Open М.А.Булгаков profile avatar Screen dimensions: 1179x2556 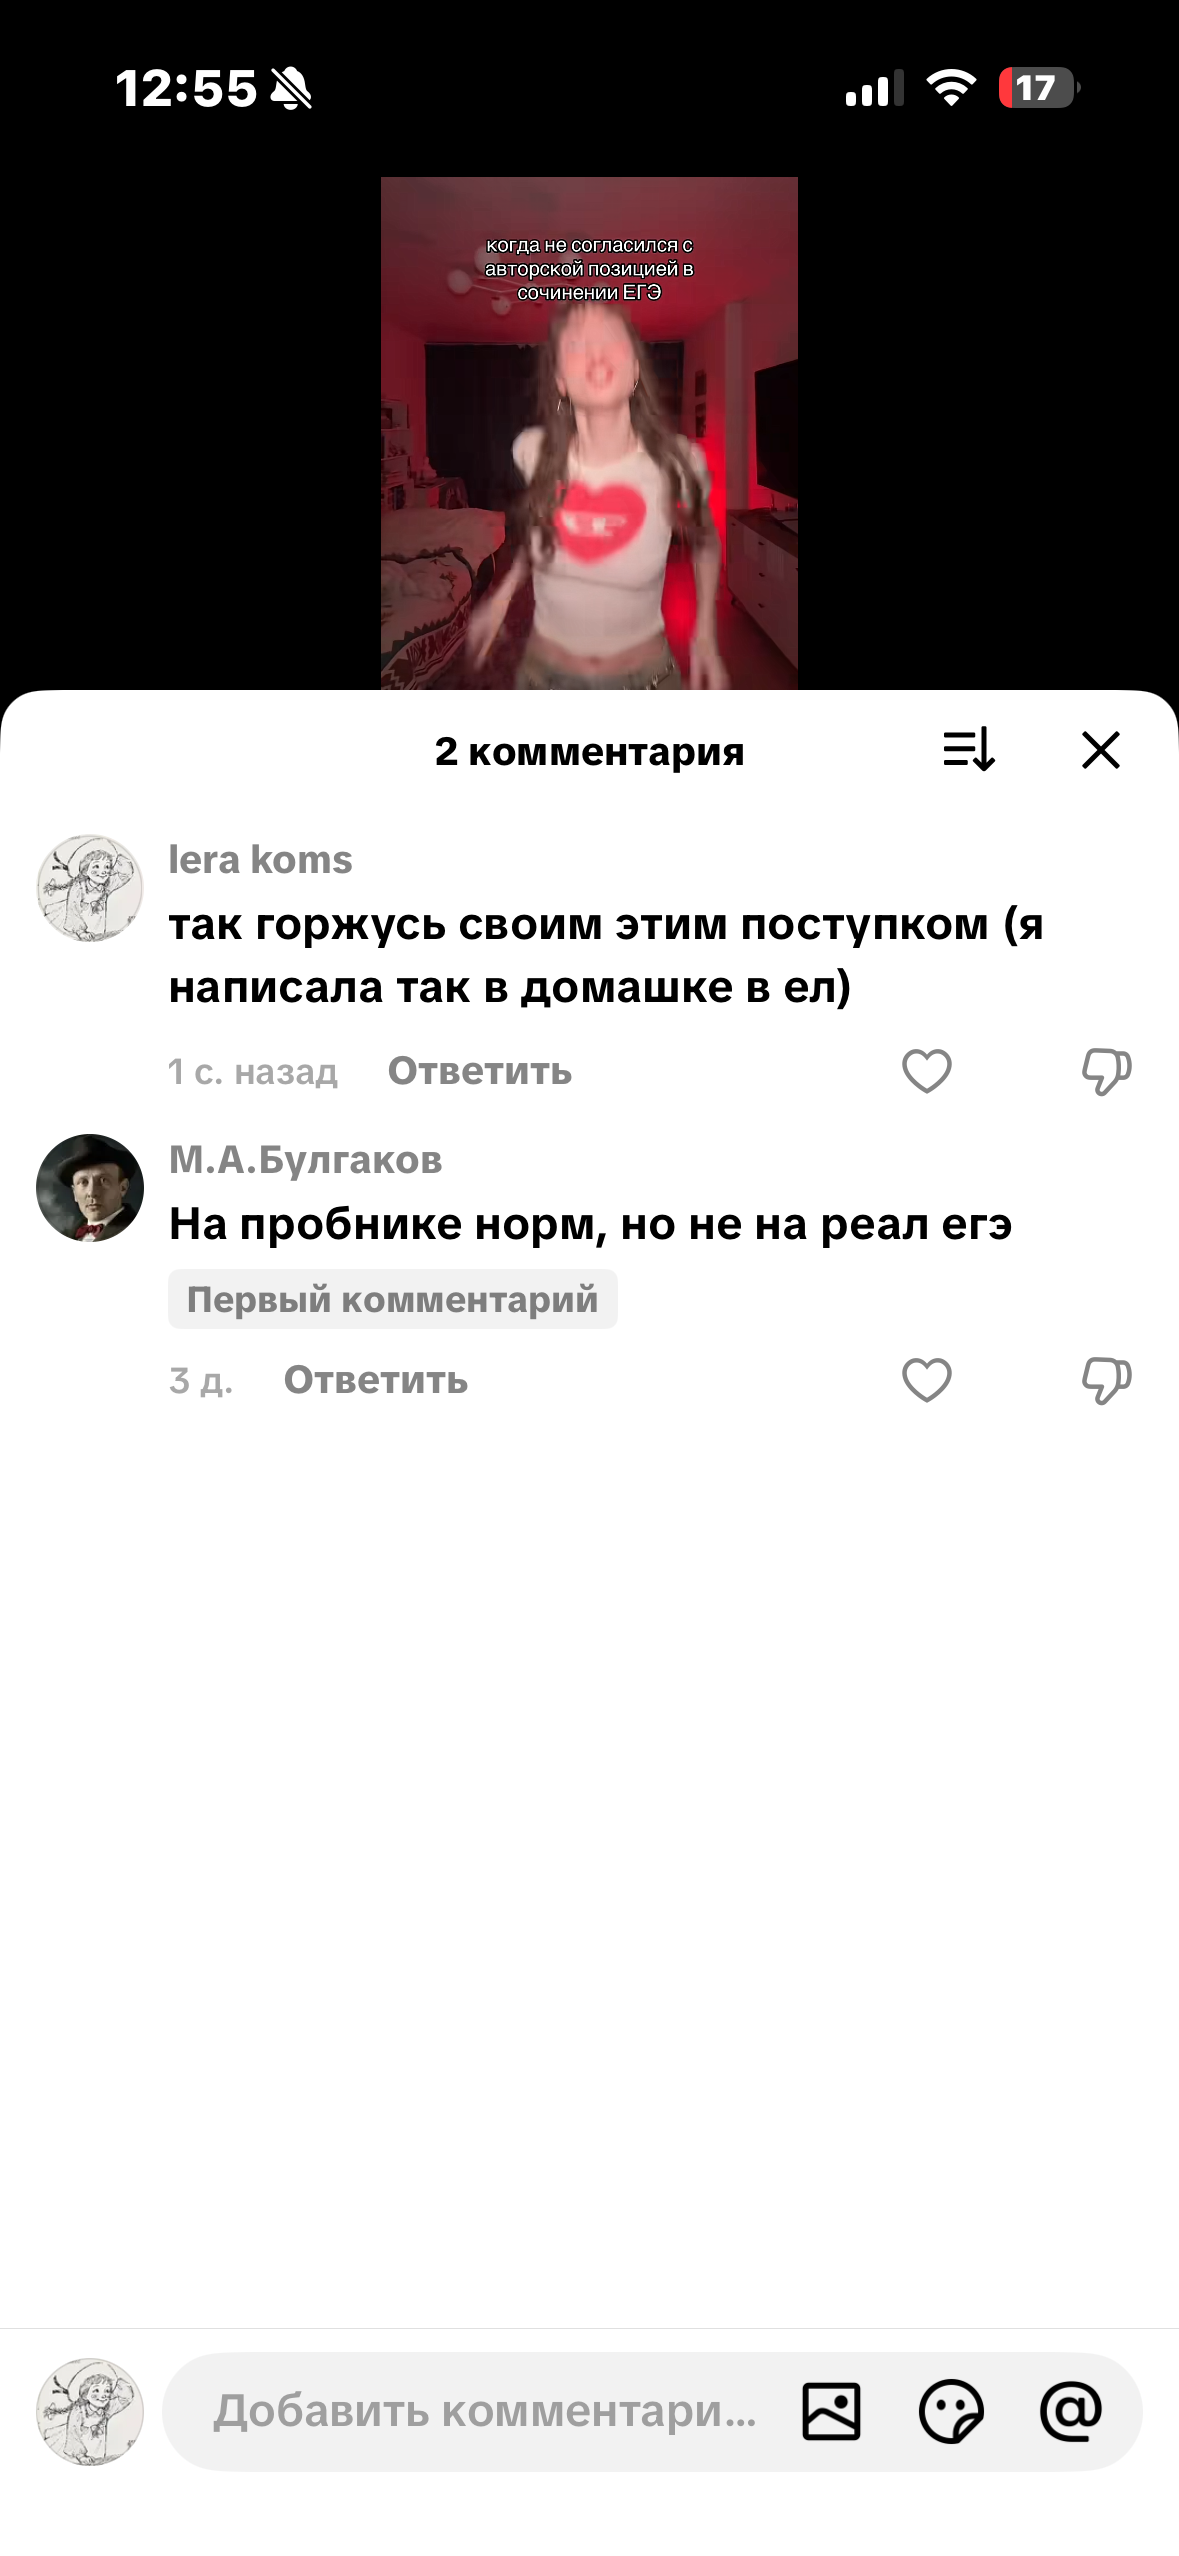click(x=90, y=1188)
